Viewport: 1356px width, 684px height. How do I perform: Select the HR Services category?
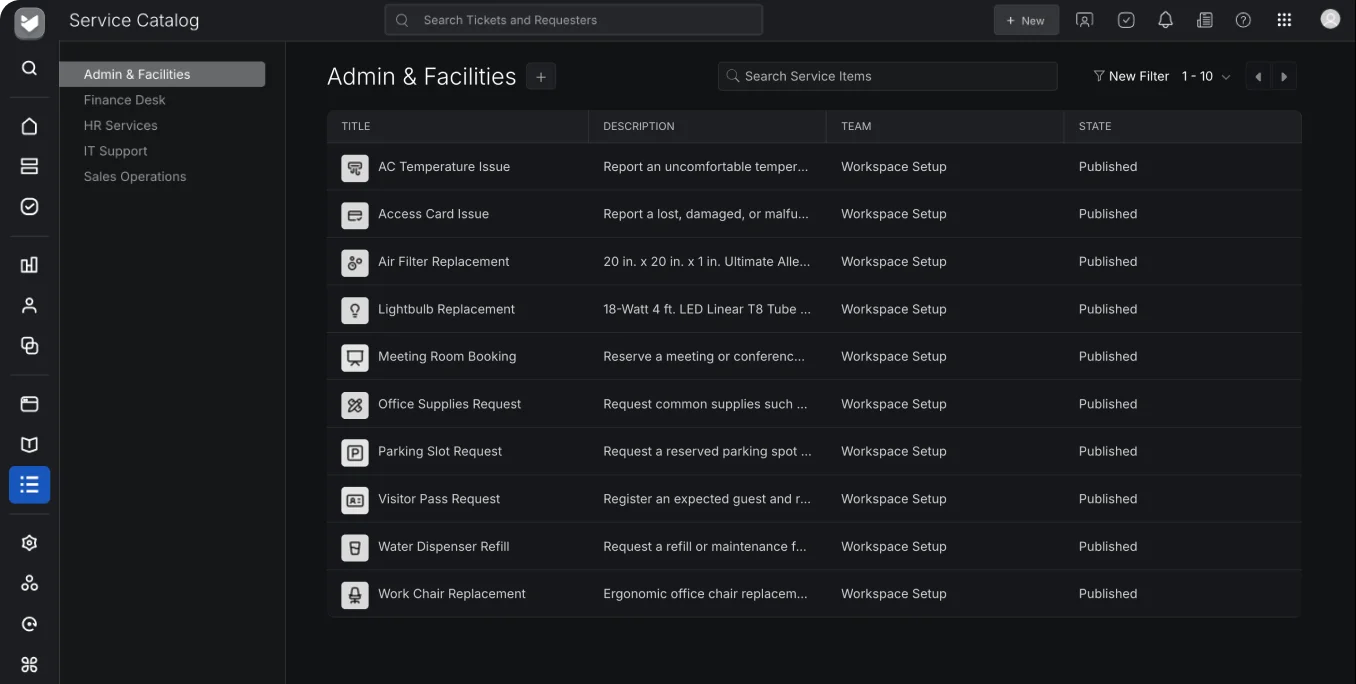120,125
